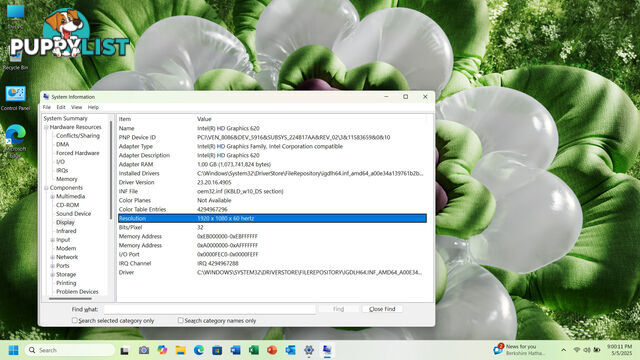Click System Information taskbar icon
The width and height of the screenshot is (640, 360).
point(327,350)
